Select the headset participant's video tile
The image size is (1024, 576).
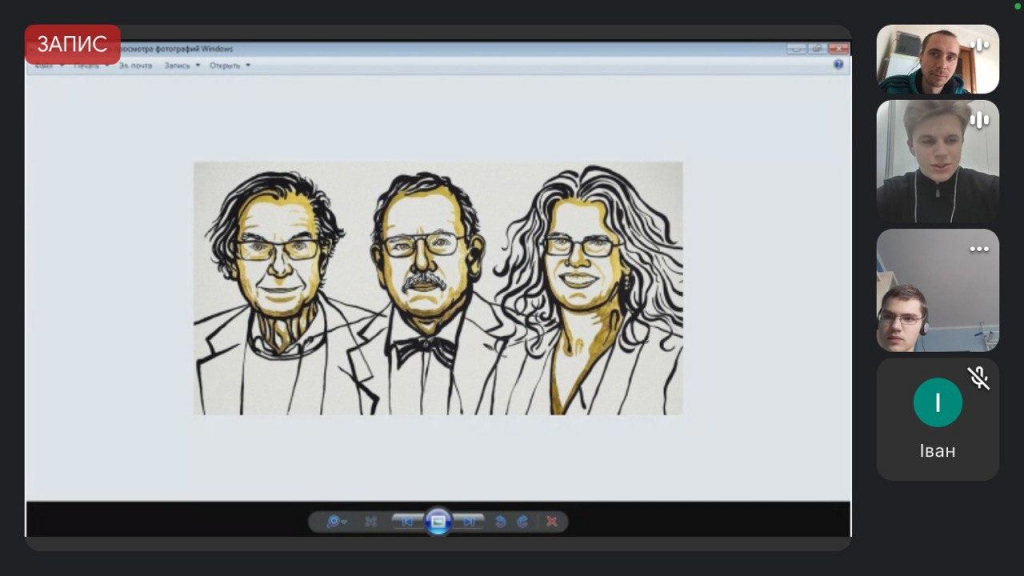(937, 291)
